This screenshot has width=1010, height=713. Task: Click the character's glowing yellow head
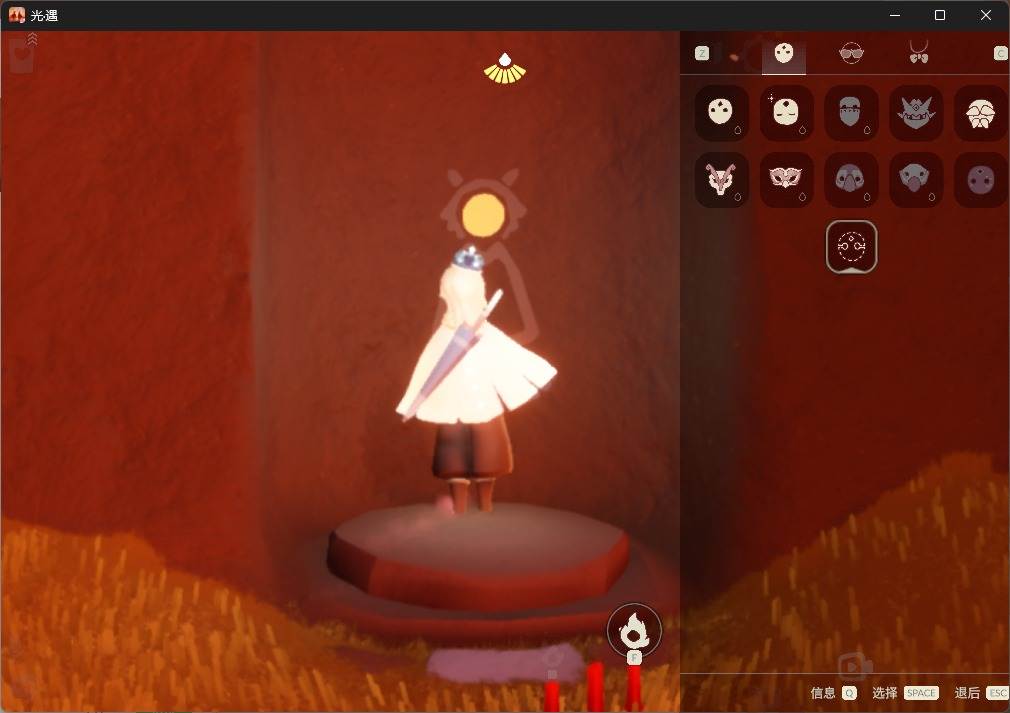tap(484, 215)
